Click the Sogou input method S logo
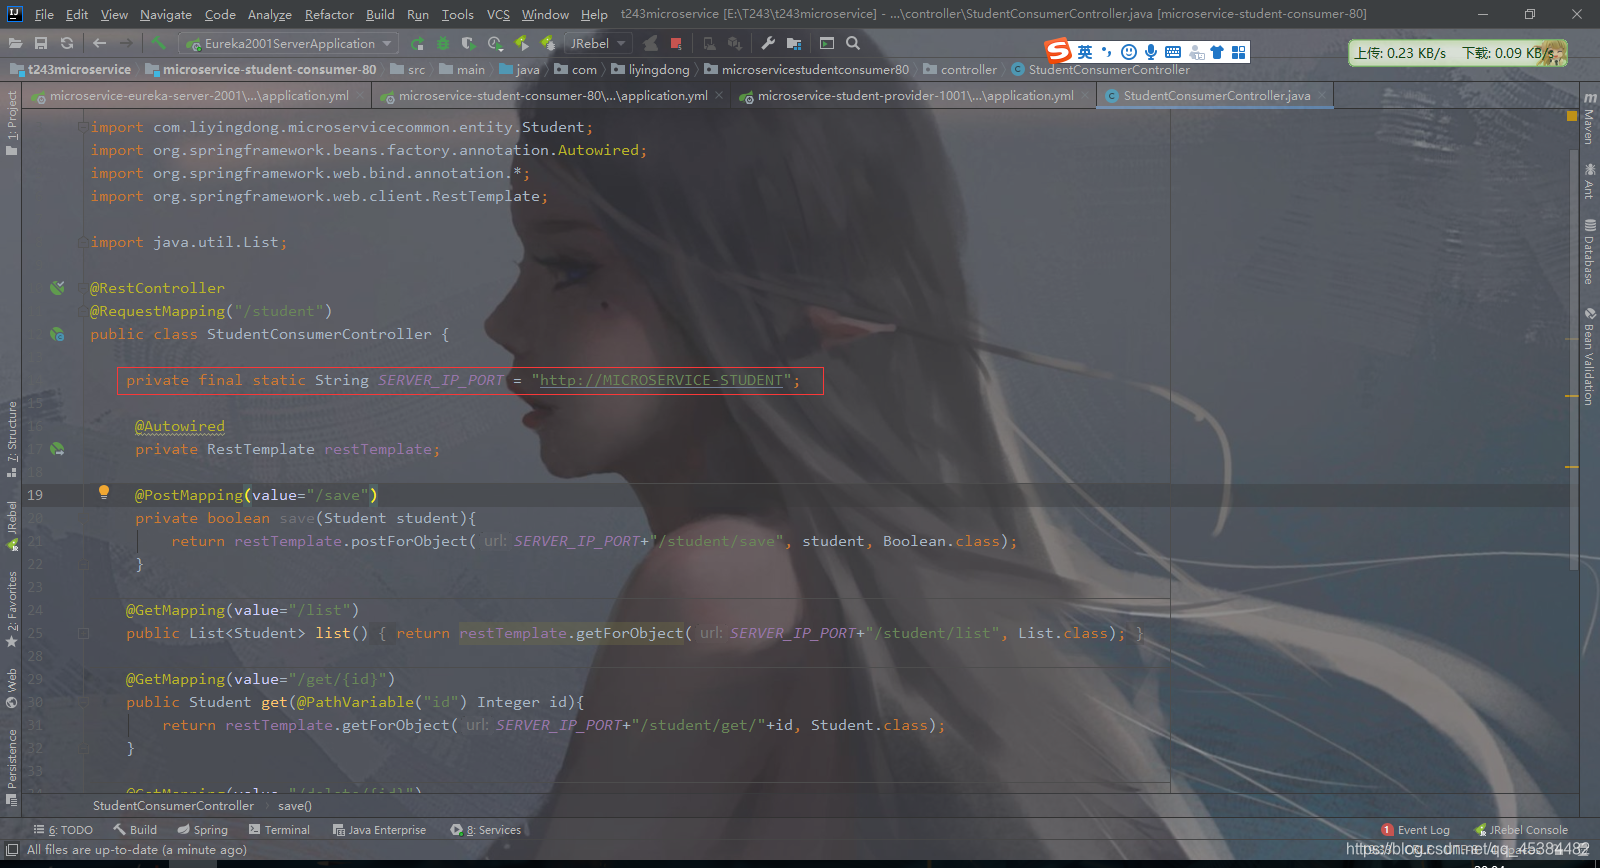1600x868 pixels. [1058, 51]
